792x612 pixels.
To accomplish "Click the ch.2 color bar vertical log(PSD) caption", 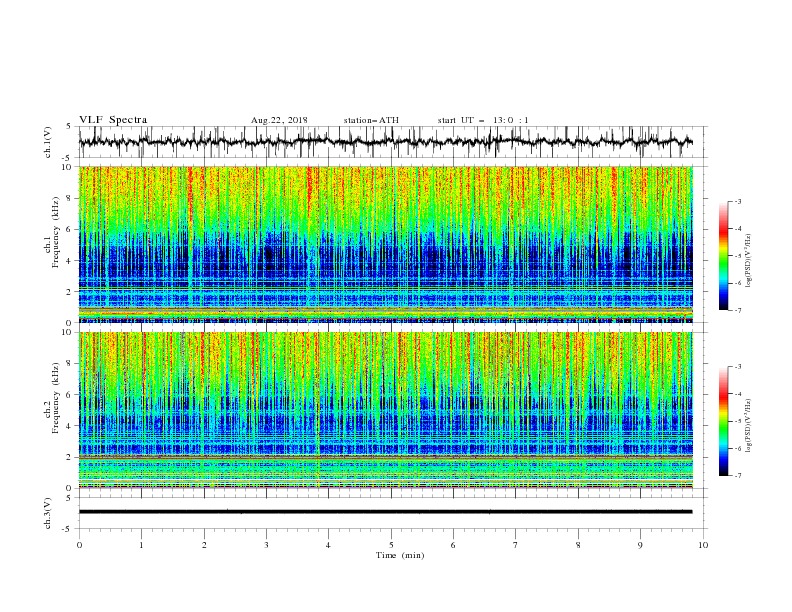I will coord(749,425).
